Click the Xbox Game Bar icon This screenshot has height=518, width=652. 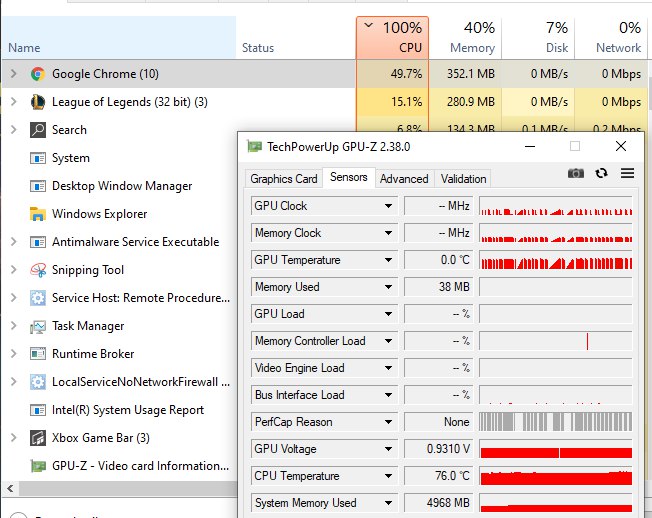(x=38, y=438)
